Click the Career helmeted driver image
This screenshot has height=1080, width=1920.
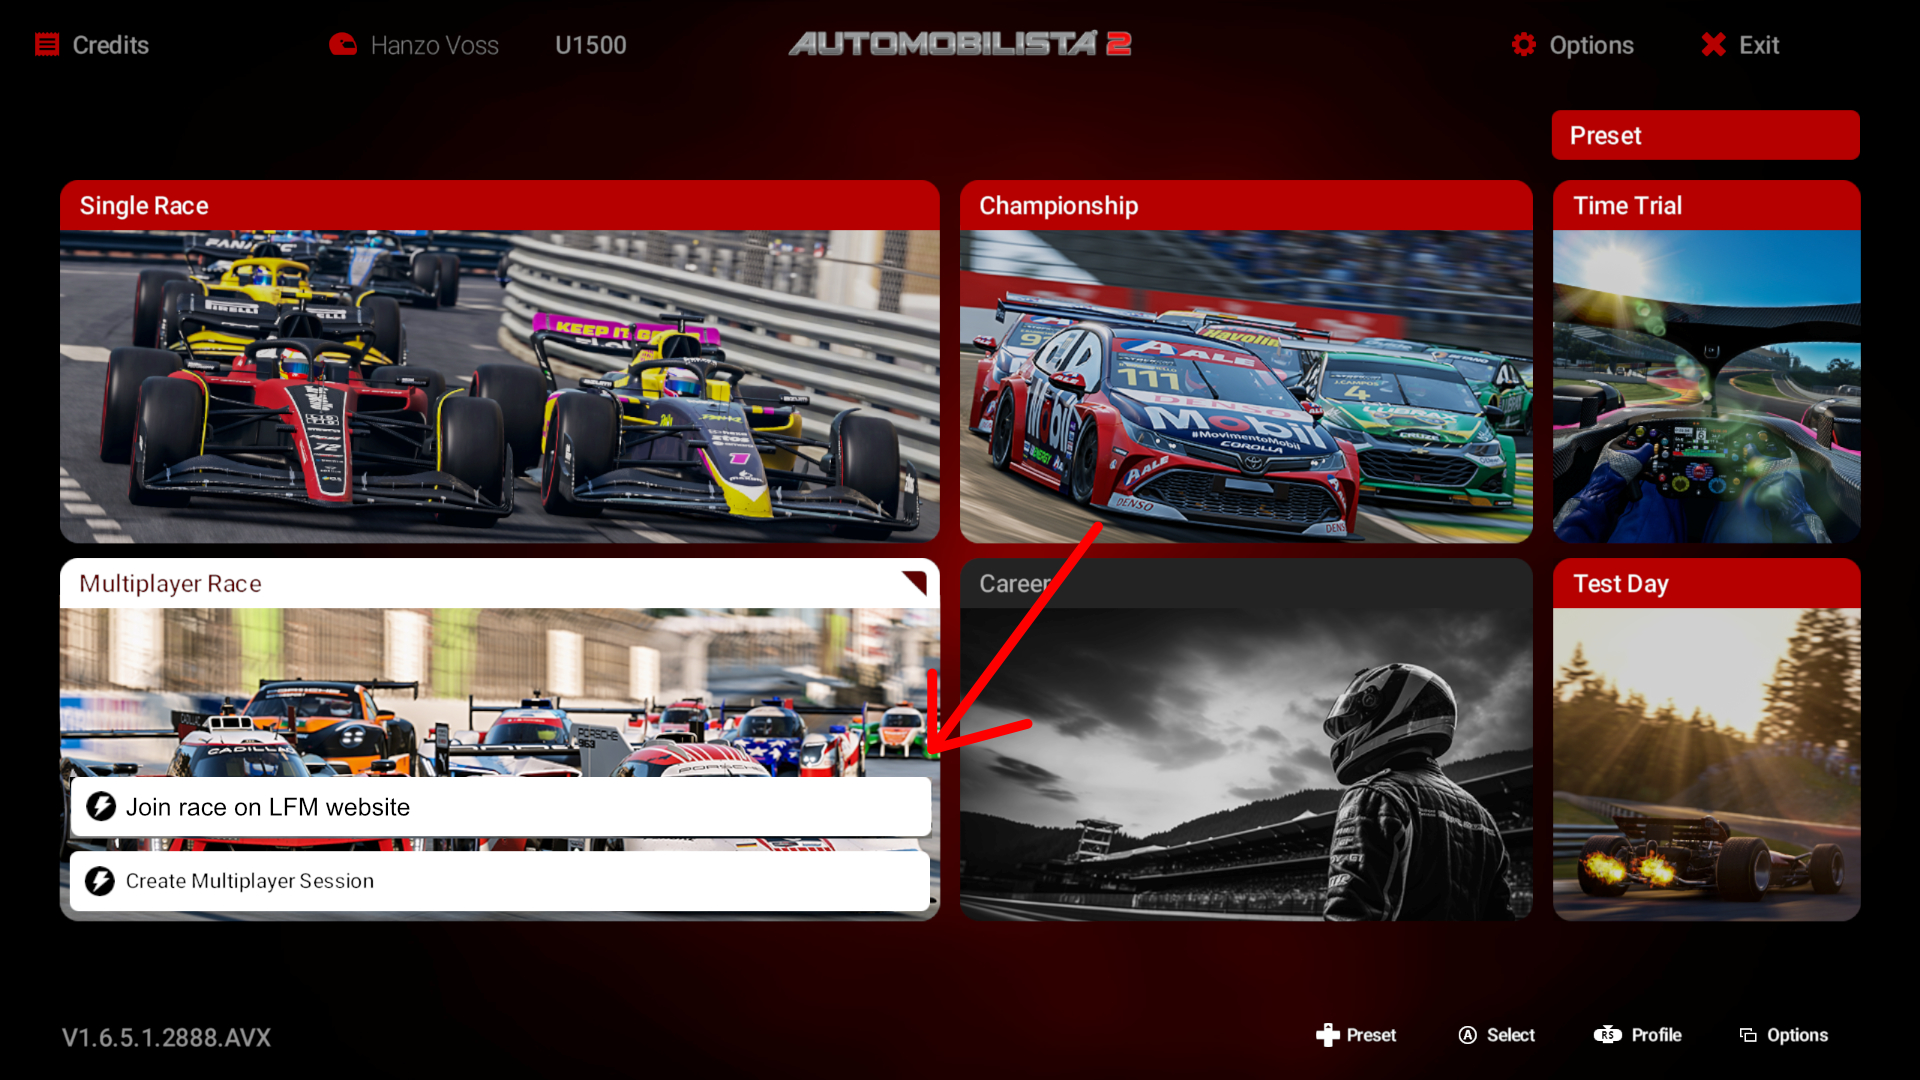1246,765
